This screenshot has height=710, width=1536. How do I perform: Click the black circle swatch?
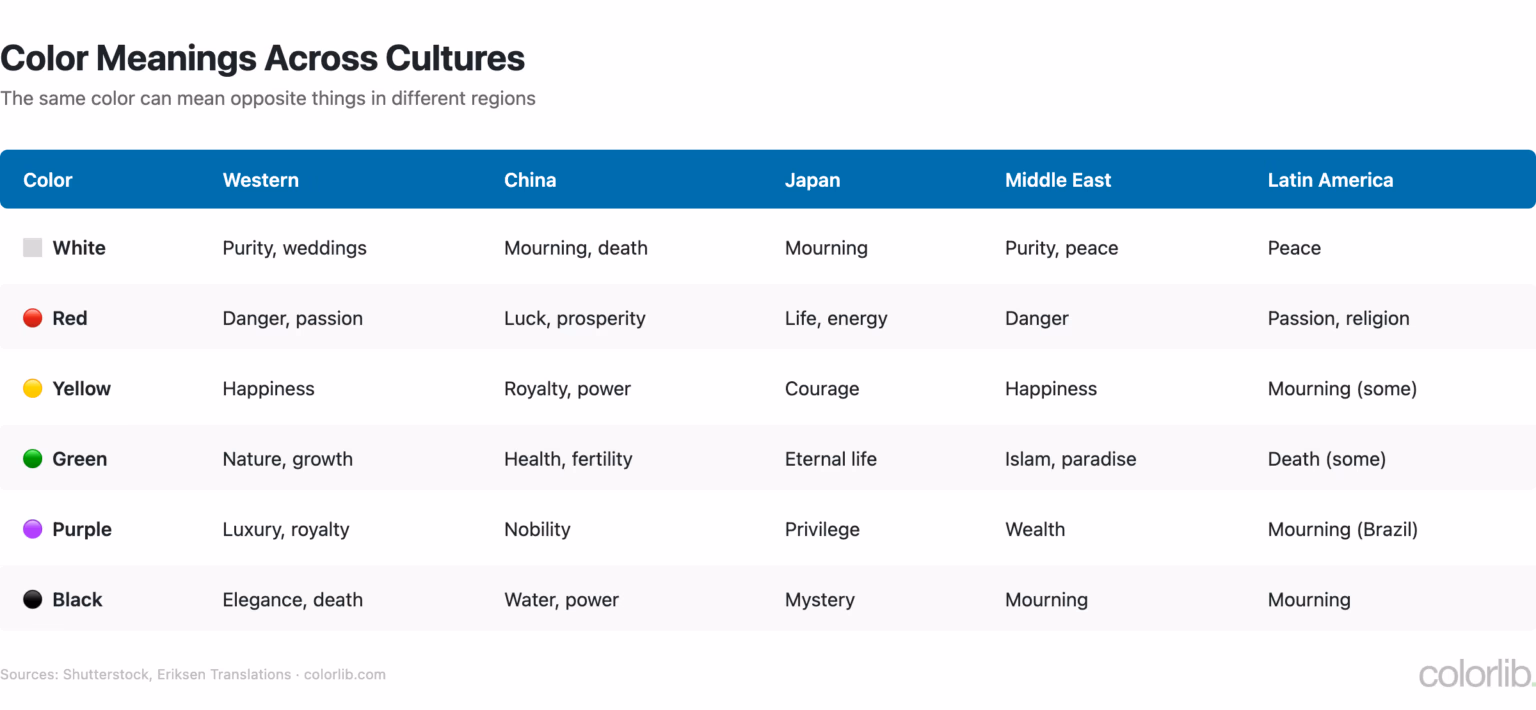[x=33, y=599]
